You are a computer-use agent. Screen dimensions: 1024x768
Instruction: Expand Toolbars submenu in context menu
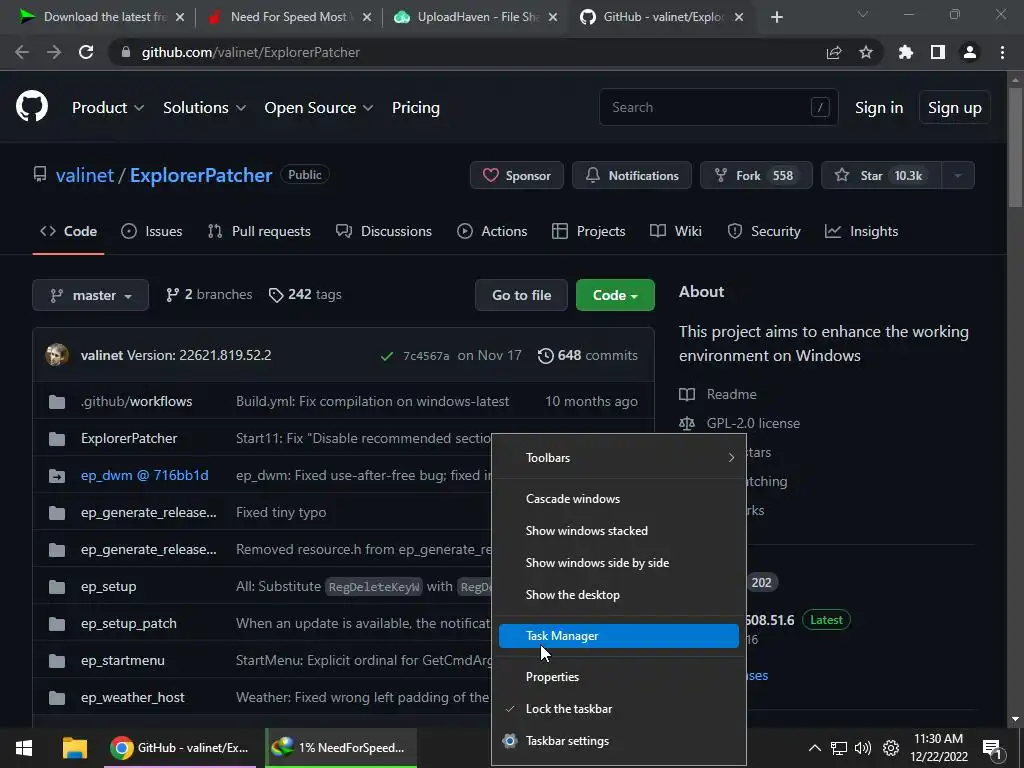pyautogui.click(x=618, y=458)
